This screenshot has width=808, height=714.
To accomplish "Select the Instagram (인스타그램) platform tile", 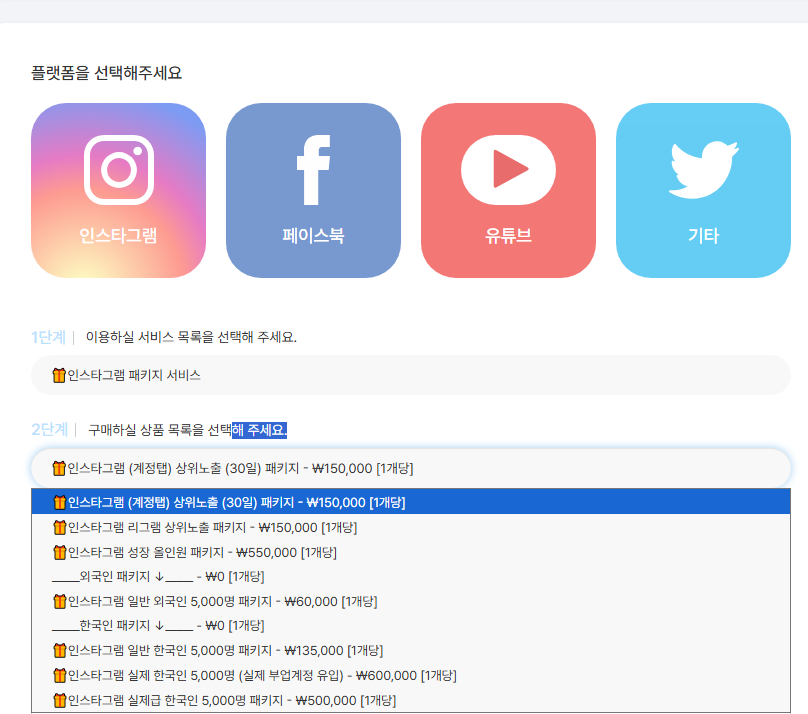I will (x=118, y=190).
